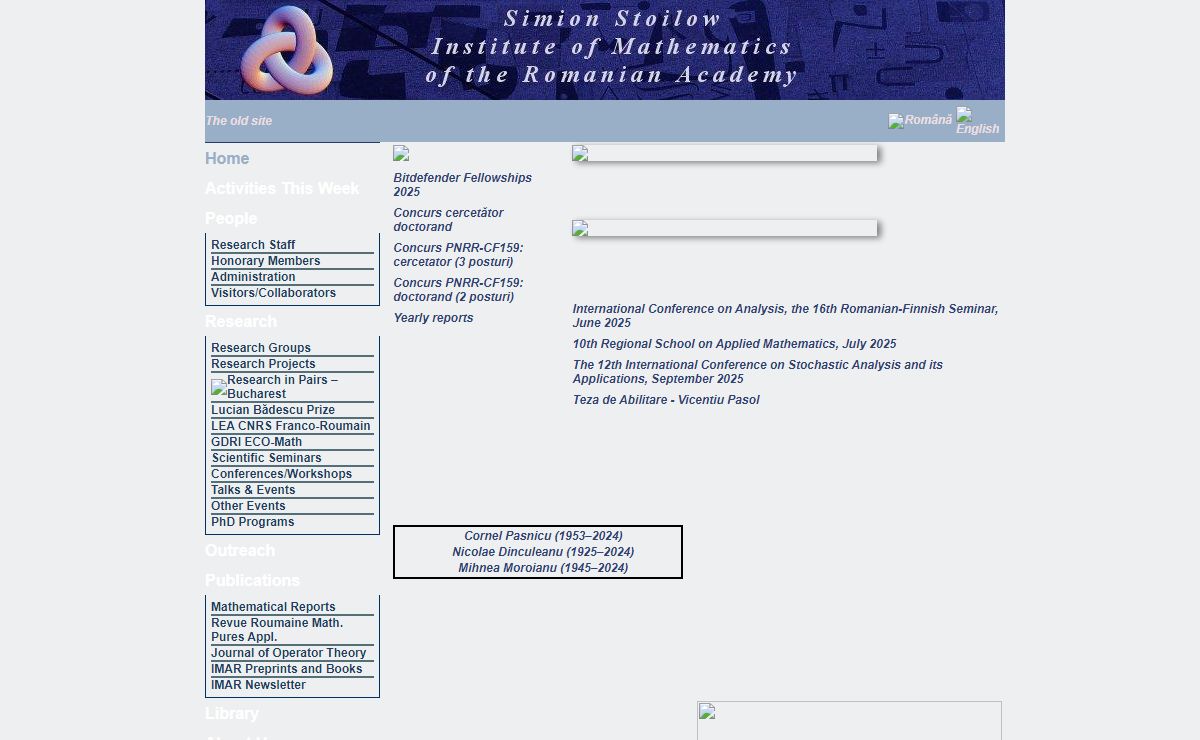Click the Research in Pairs icon

(x=219, y=387)
